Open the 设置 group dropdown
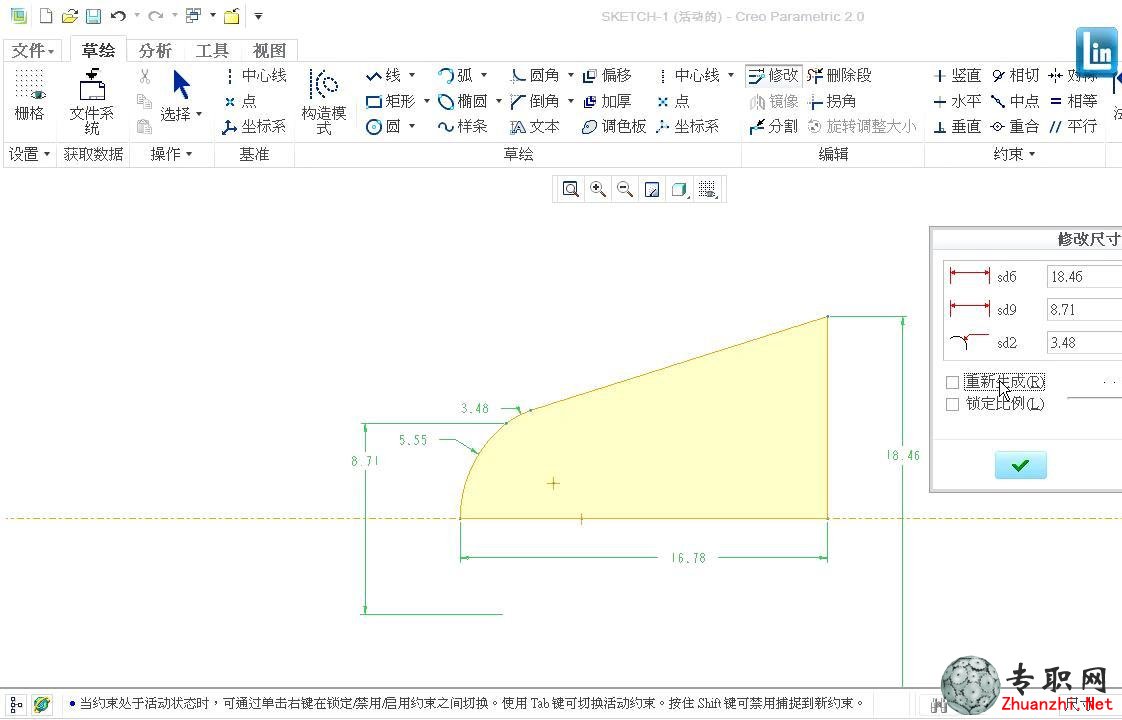The height and width of the screenshot is (720, 1122). [29, 154]
